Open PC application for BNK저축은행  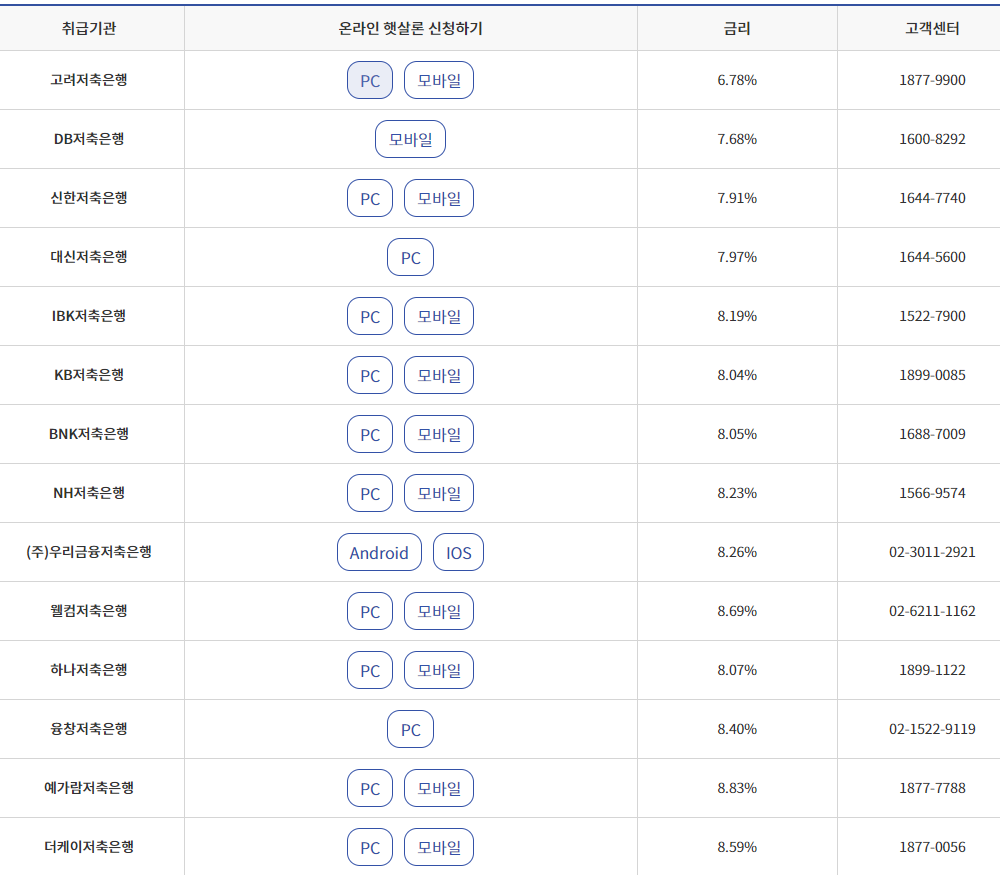[x=370, y=434]
